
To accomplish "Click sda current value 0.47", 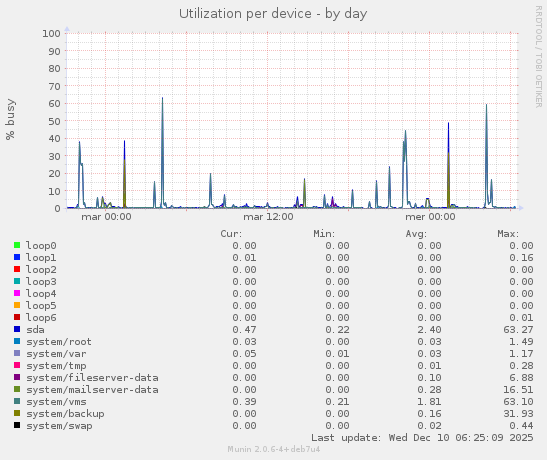I will [x=245, y=330].
